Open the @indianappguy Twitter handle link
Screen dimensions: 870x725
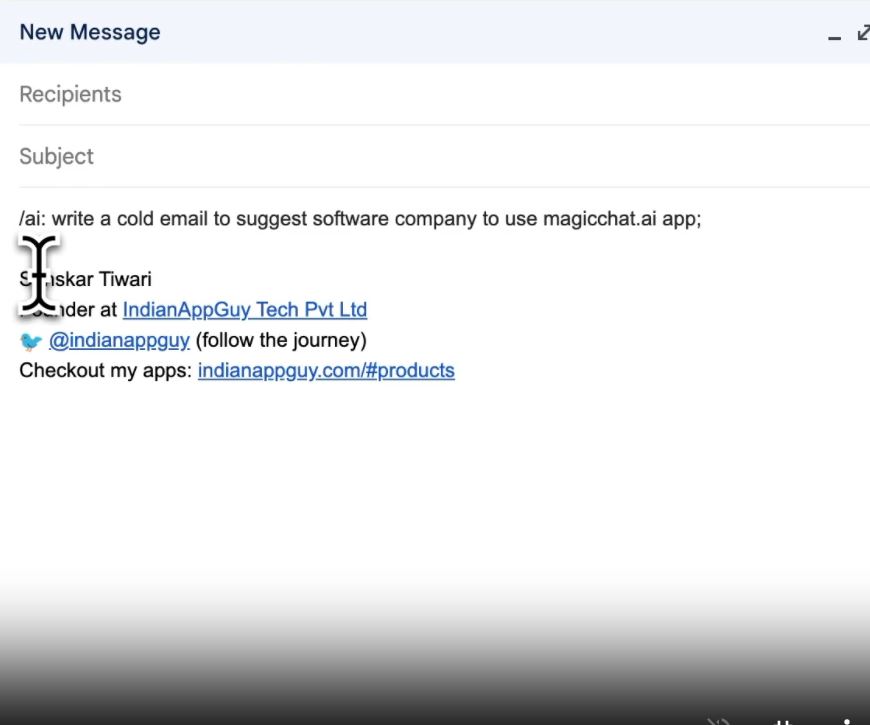tap(119, 340)
